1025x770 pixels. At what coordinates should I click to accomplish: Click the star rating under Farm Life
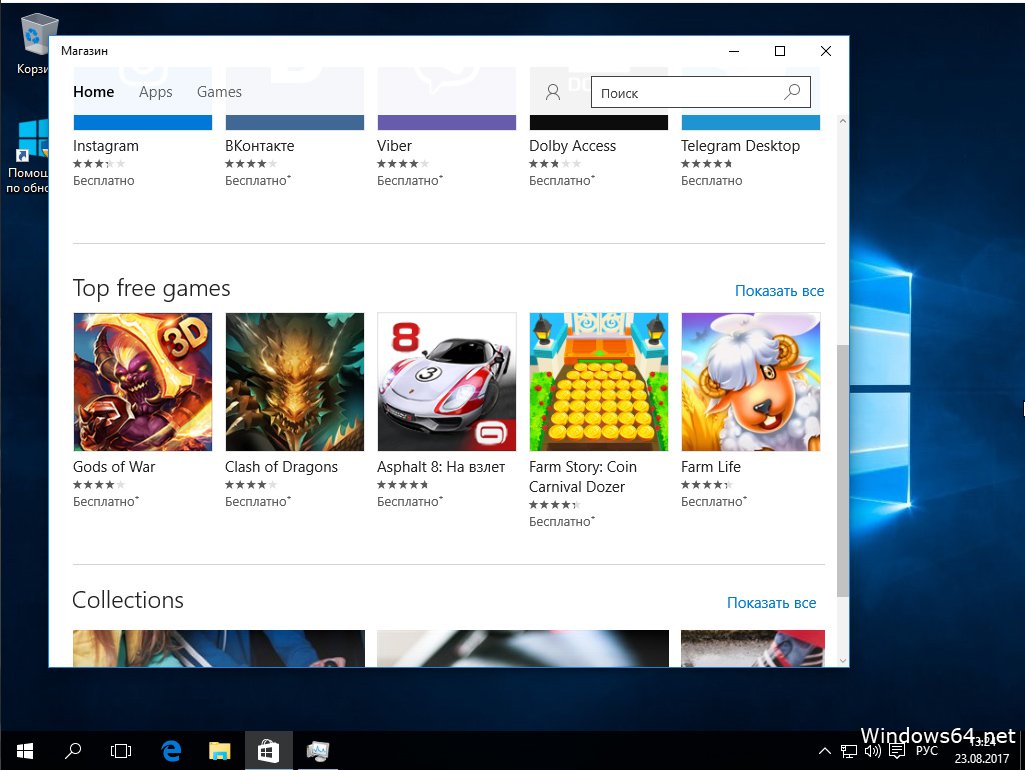pyautogui.click(x=707, y=484)
